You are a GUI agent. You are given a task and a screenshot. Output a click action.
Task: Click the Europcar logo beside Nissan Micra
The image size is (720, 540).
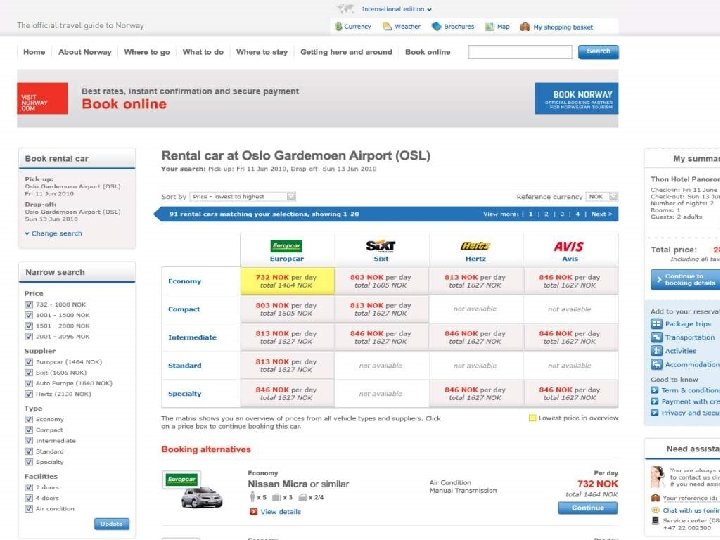[182, 479]
